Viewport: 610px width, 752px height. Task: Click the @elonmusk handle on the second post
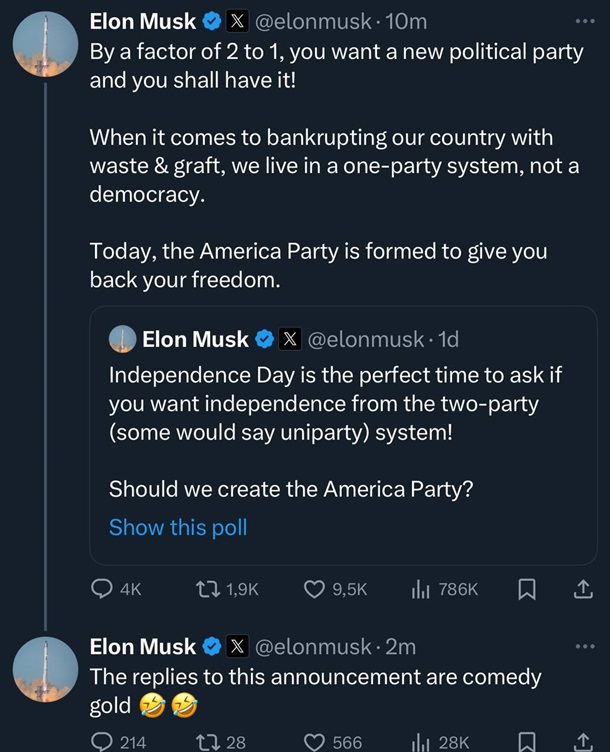pos(312,647)
